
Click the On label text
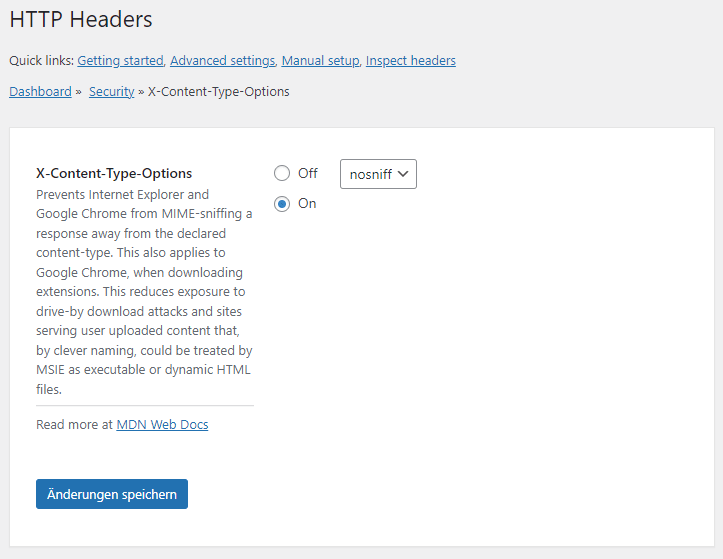(x=307, y=203)
